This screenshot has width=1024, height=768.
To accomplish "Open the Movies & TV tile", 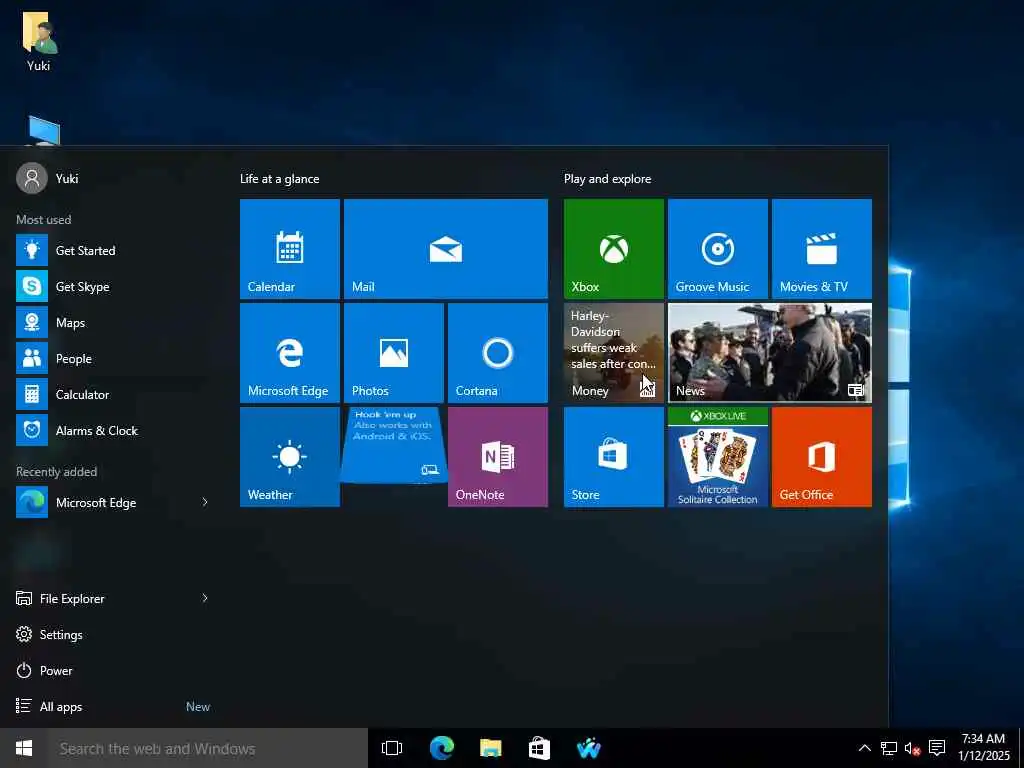I will click(x=822, y=249).
